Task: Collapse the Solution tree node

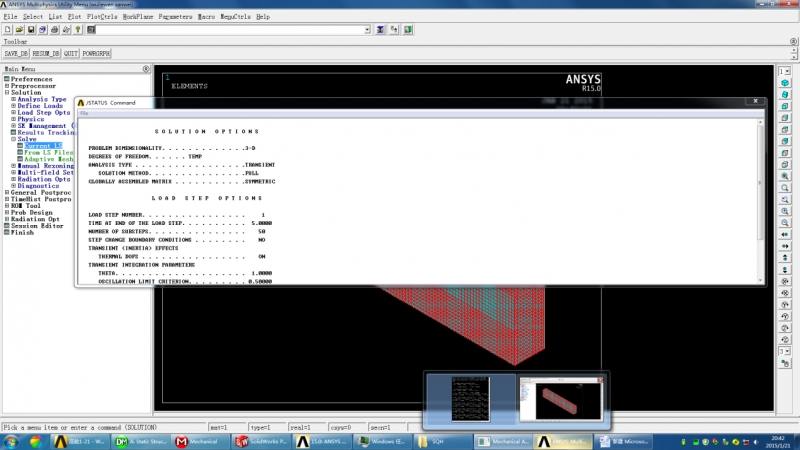Action: (x=7, y=92)
